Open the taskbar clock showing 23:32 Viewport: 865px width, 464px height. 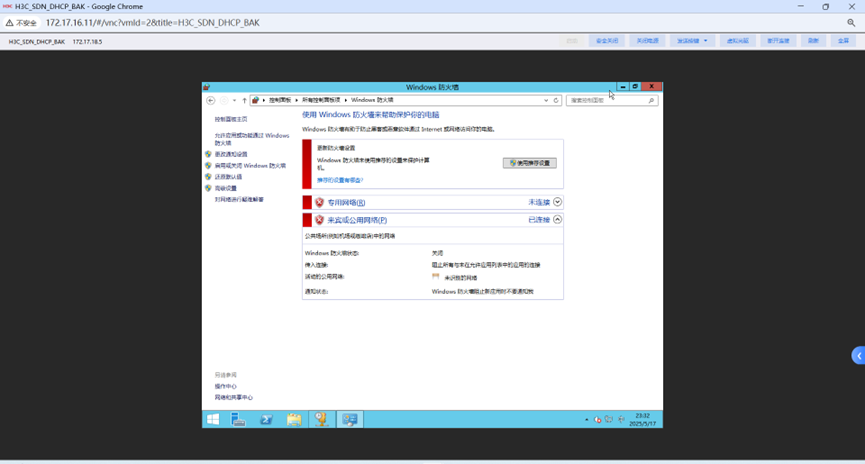click(x=643, y=419)
